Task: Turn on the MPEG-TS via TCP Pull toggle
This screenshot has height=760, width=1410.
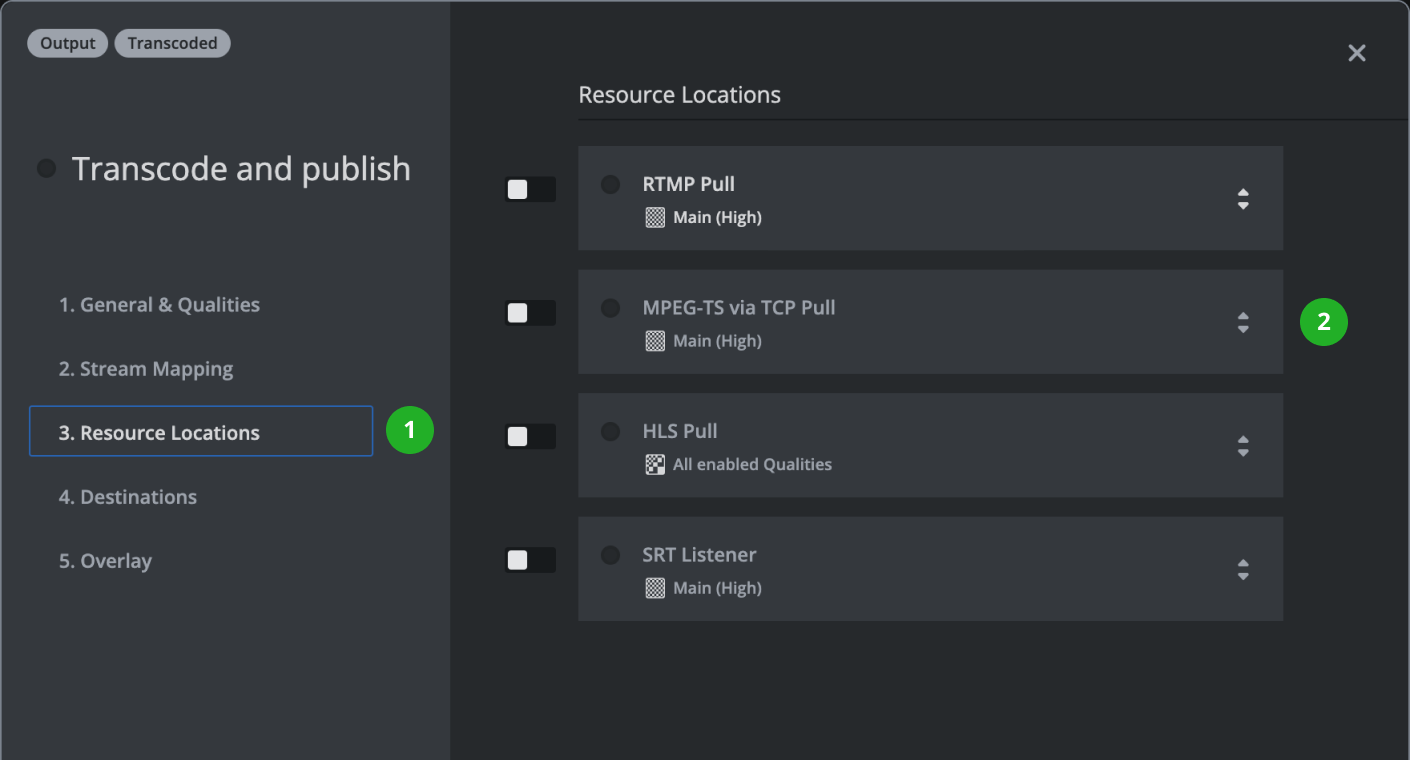Action: [530, 314]
